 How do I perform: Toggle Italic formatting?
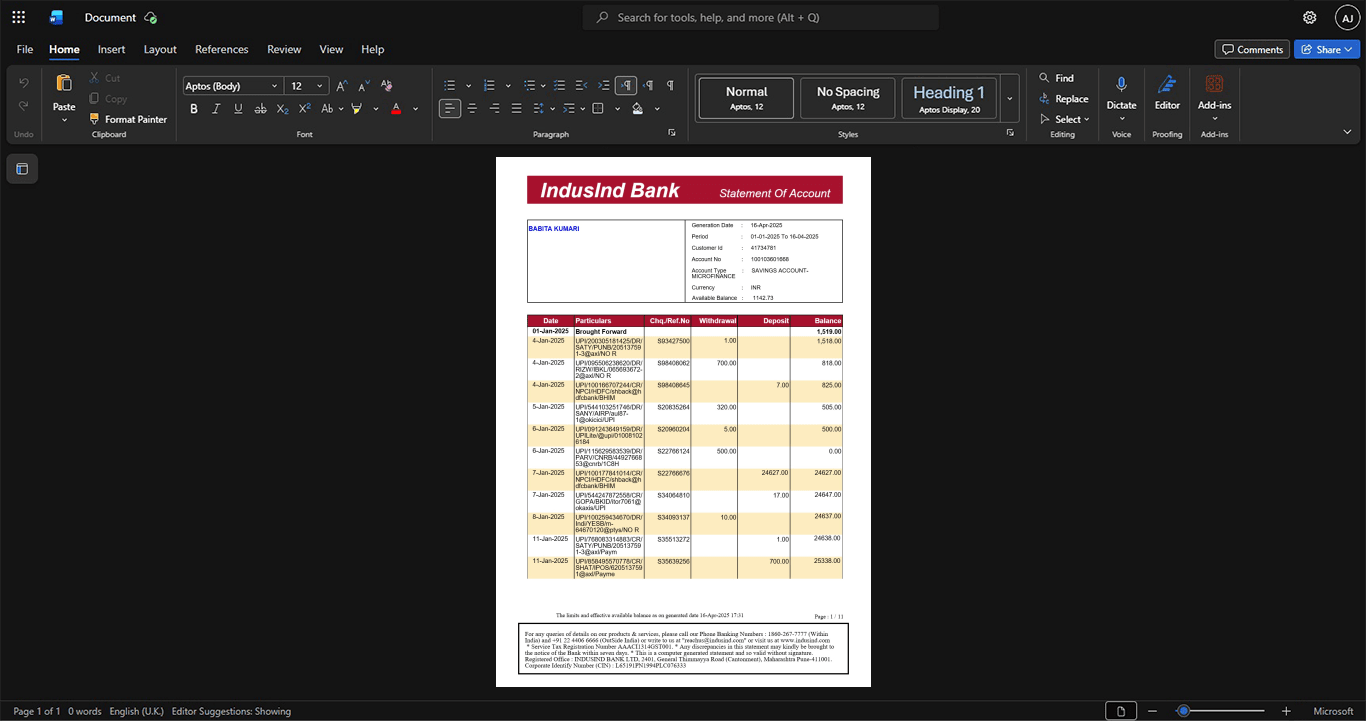pyautogui.click(x=216, y=108)
